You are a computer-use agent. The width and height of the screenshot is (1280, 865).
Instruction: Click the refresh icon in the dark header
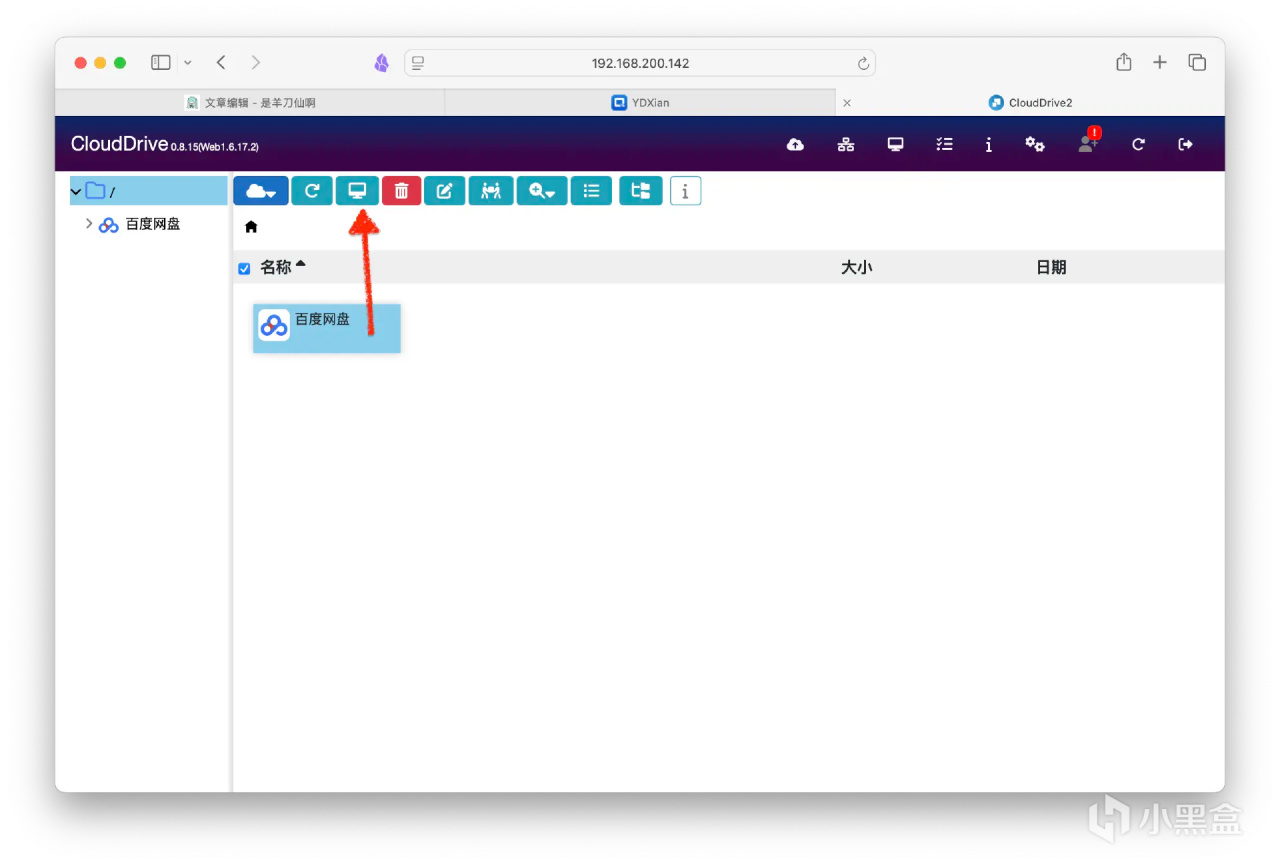(x=1138, y=144)
